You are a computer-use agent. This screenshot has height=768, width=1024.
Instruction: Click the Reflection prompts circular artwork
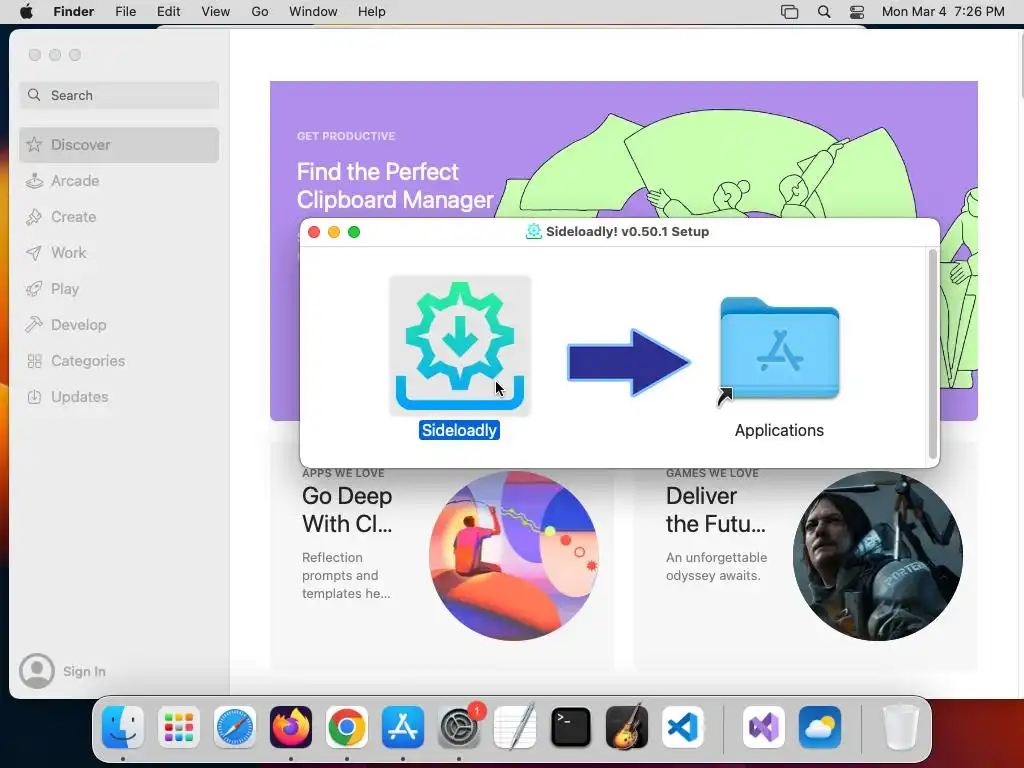pyautogui.click(x=514, y=556)
